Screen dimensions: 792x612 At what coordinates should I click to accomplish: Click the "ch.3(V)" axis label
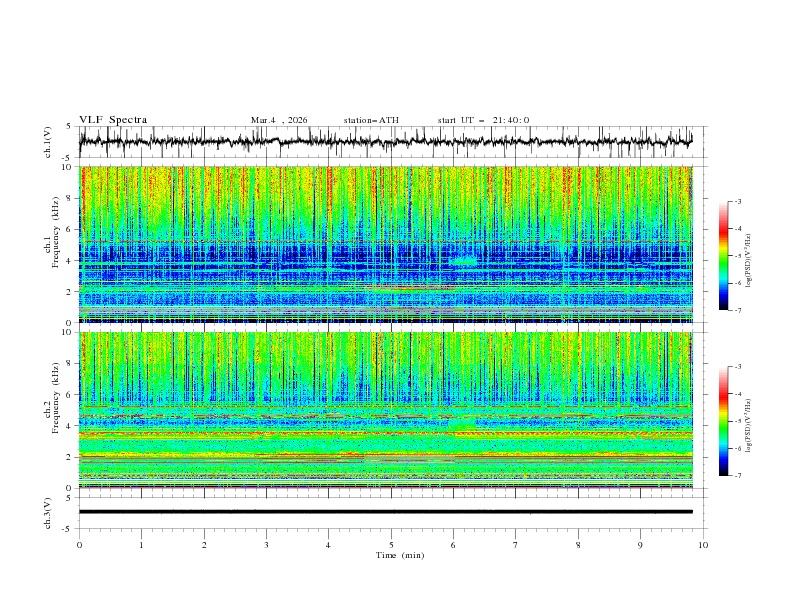(x=48, y=513)
